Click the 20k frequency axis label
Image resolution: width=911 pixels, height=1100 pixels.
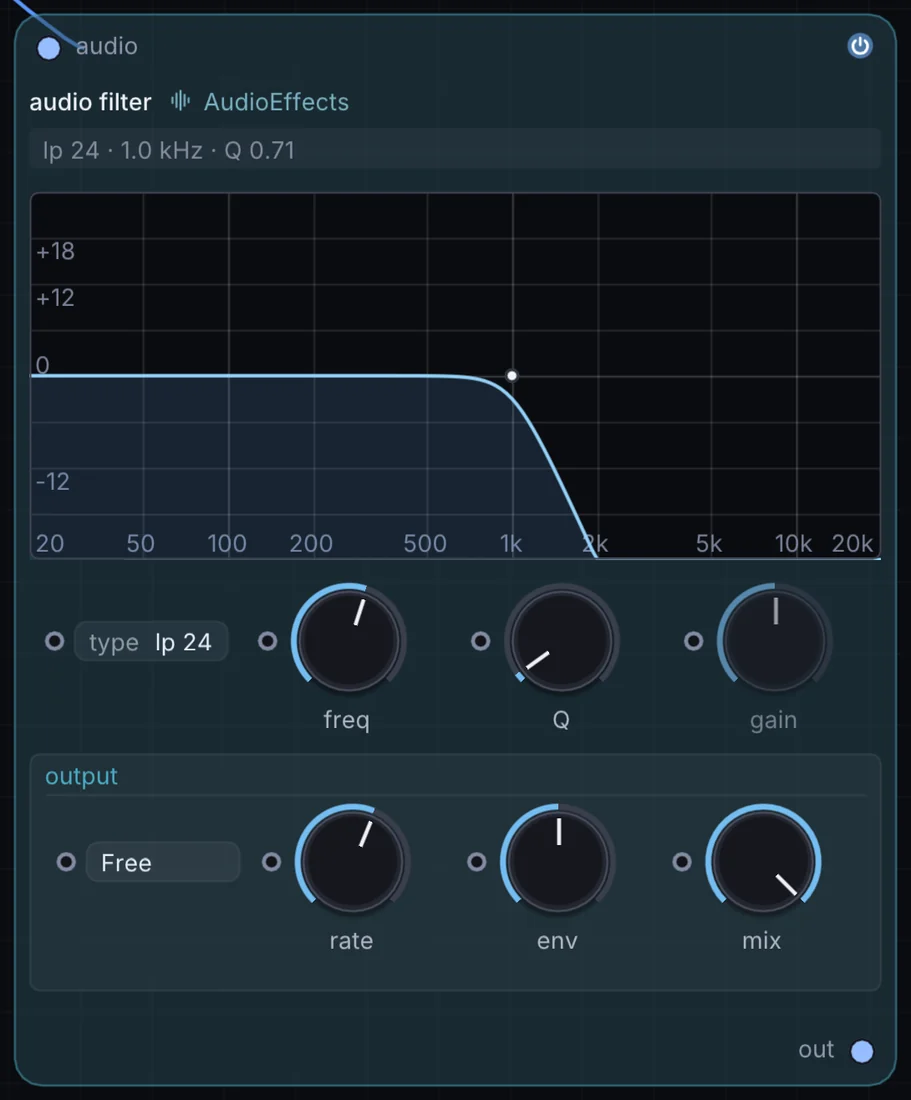coord(852,544)
